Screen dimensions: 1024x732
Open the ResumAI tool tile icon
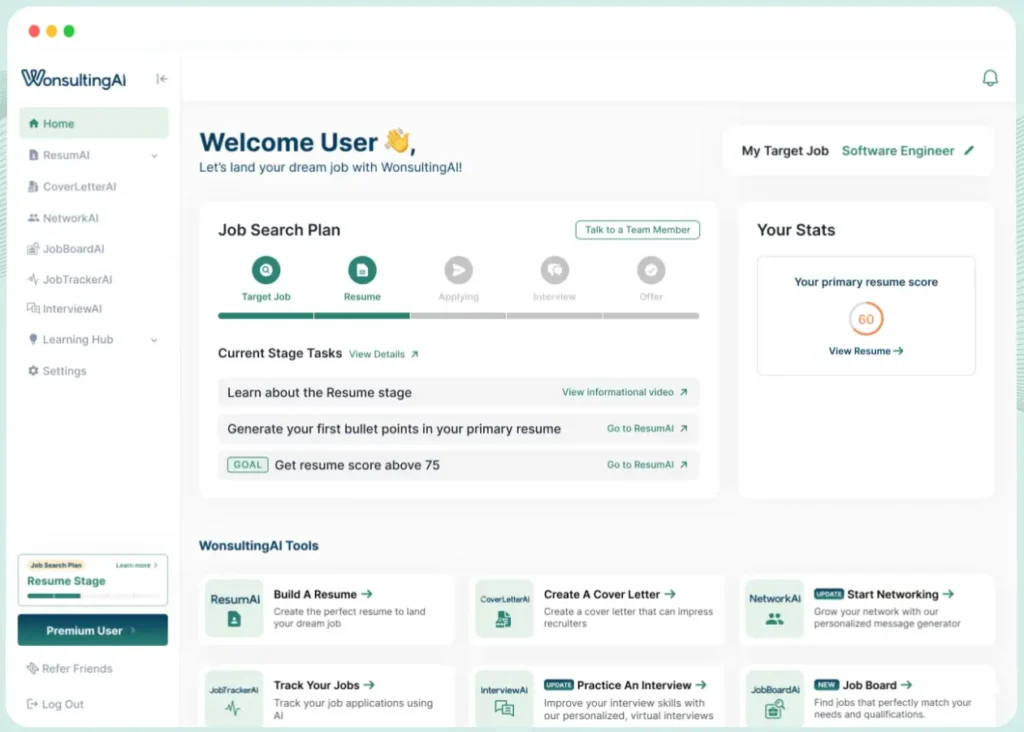point(234,609)
